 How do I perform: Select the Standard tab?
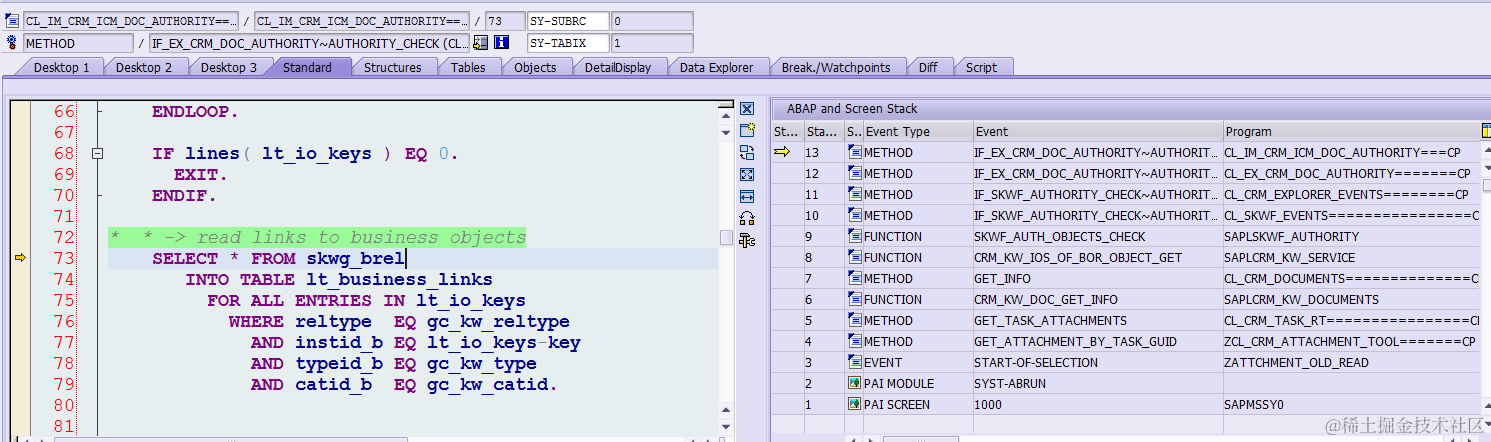[x=307, y=67]
